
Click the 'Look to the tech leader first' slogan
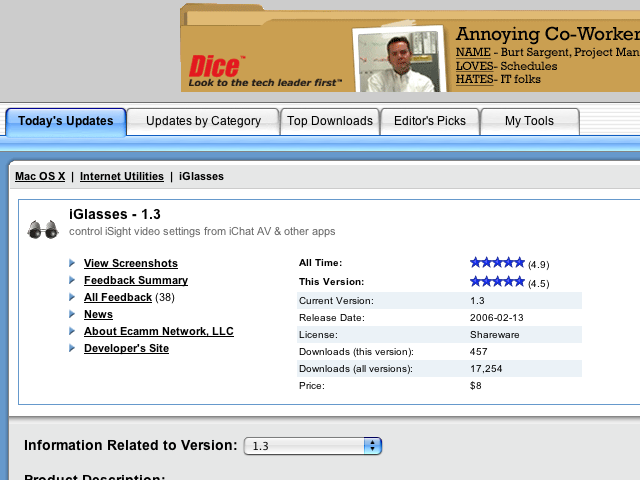point(265,83)
